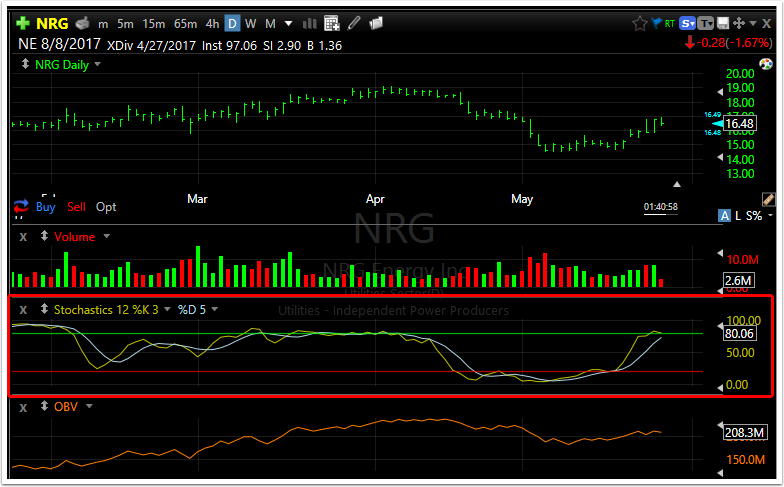The width and height of the screenshot is (784, 487).
Task: Open the %D 5 dropdown arrow
Action: tap(214, 309)
